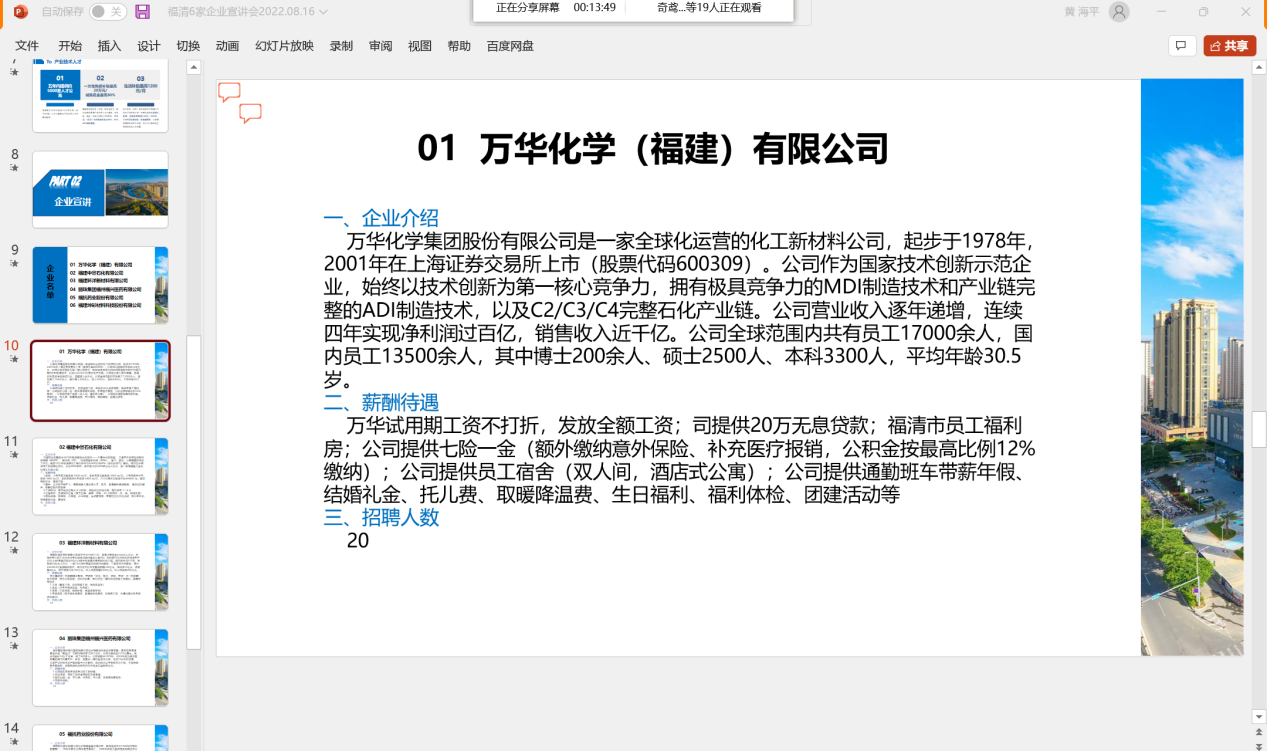This screenshot has height=751, width=1267.
Task: Open the first comment bubble on slide
Action: coord(229,92)
